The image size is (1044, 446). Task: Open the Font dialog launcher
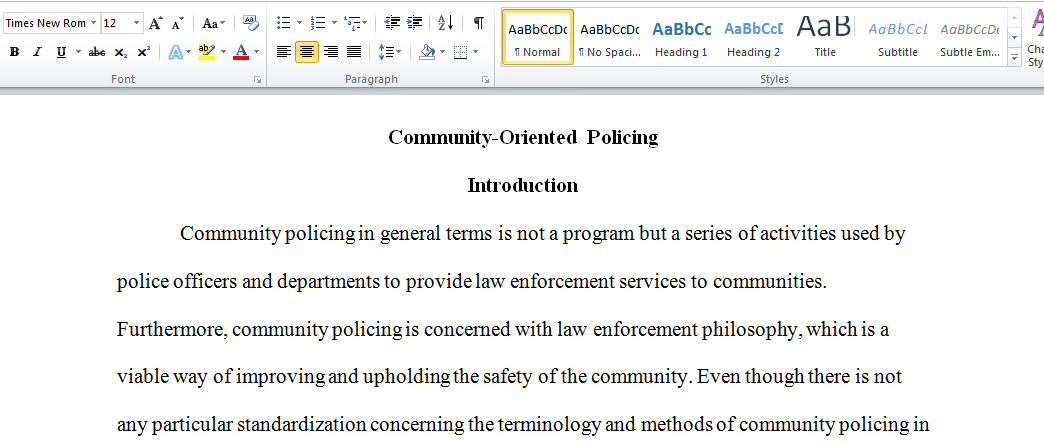[x=258, y=80]
